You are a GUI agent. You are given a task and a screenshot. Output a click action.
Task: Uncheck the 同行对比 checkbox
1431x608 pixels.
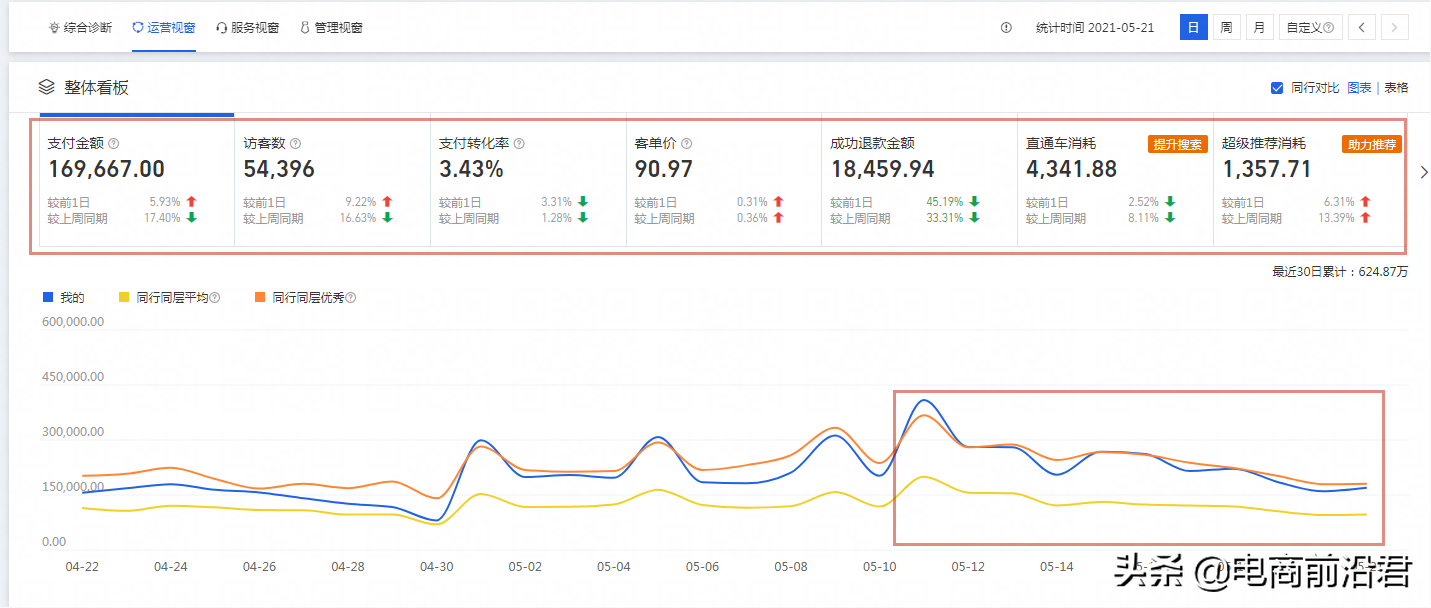coord(1277,88)
